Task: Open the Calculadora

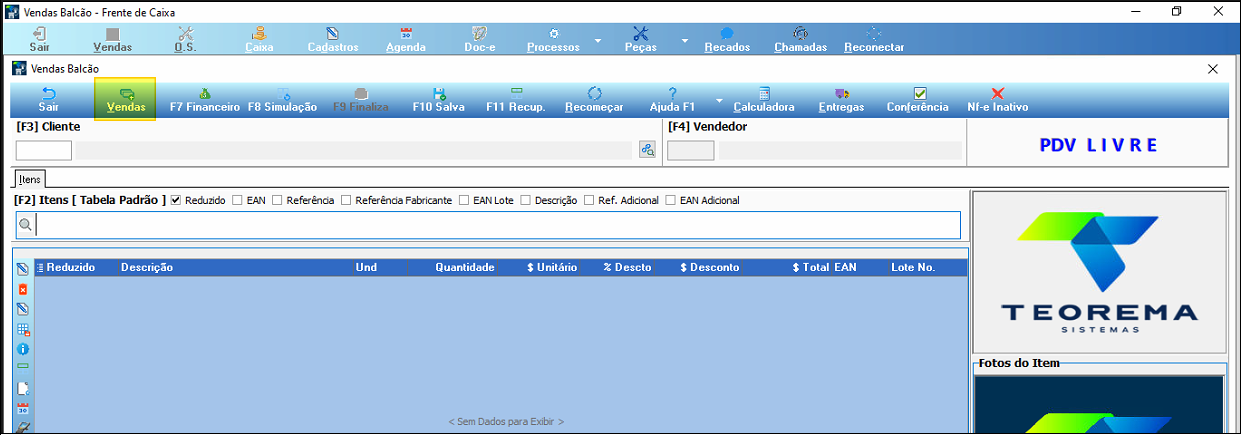Action: [x=764, y=99]
